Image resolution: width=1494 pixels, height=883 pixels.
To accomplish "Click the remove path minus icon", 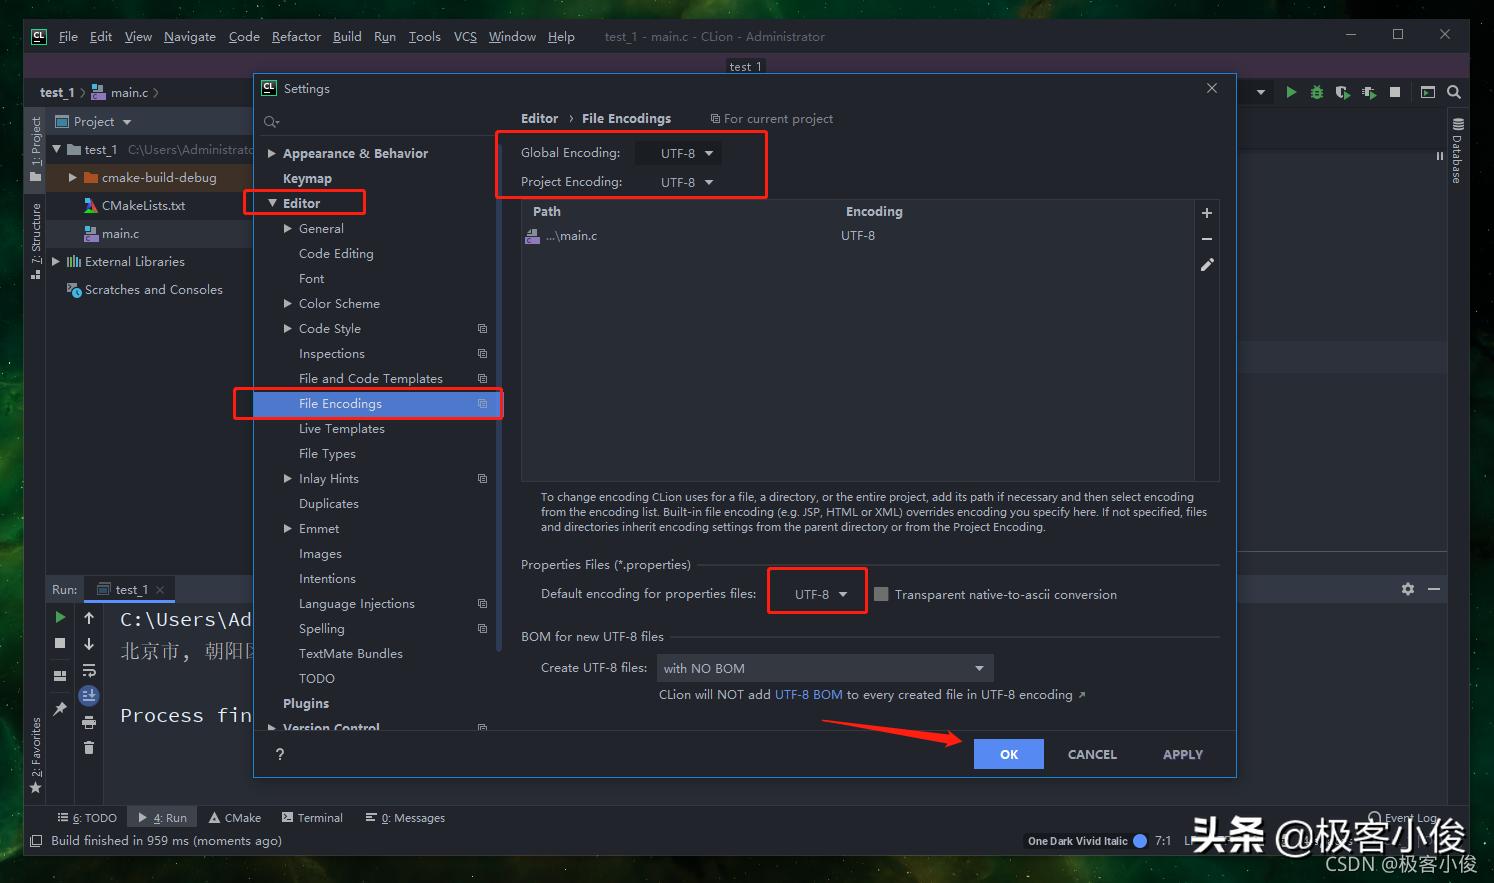I will [1207, 239].
